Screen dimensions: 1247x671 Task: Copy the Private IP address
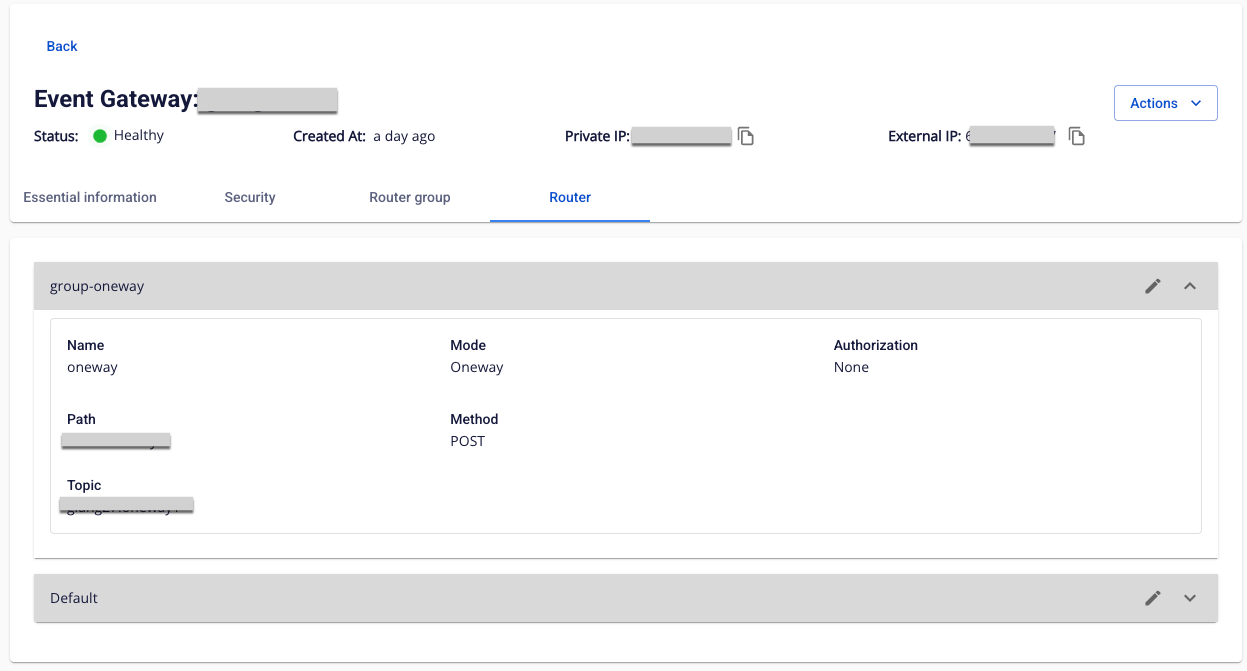(x=746, y=136)
